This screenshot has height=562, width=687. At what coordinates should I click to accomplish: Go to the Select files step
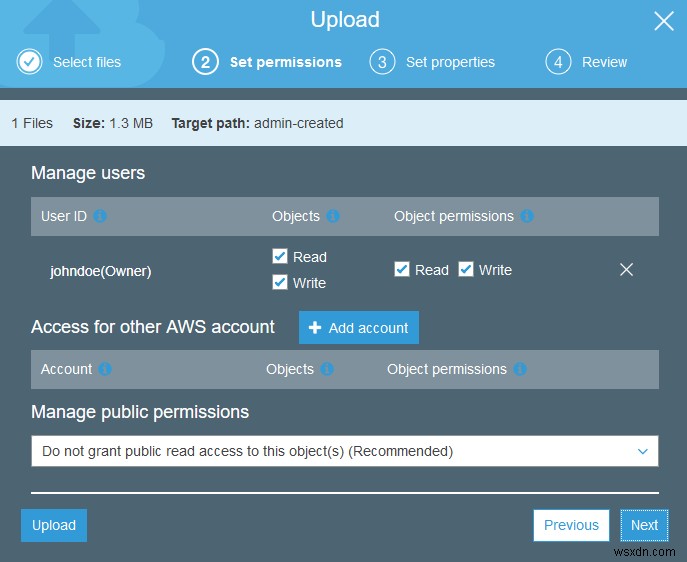point(87,62)
